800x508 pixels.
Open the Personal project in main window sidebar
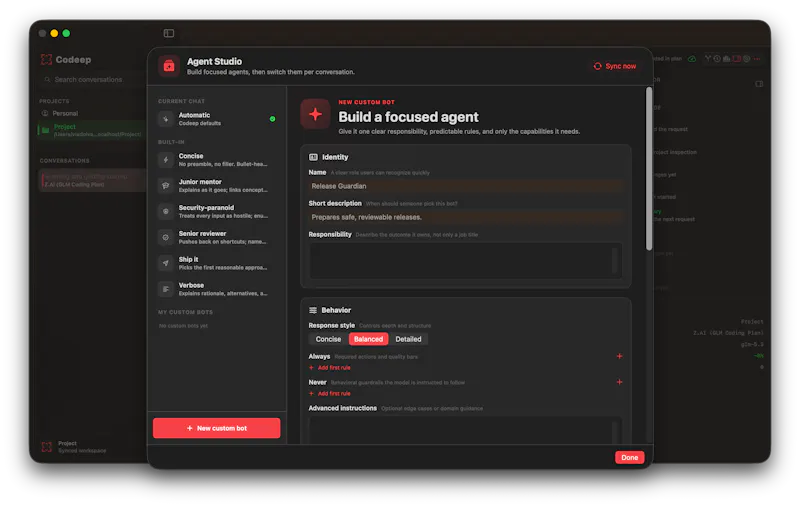[60, 113]
